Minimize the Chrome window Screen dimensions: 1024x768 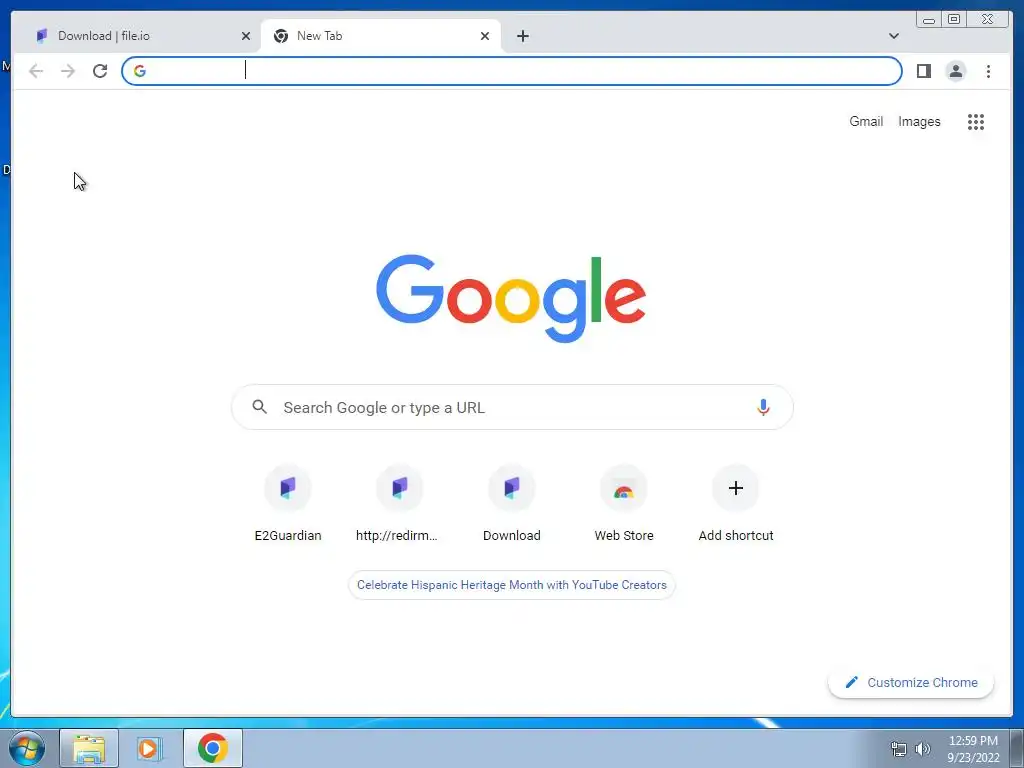pos(929,20)
